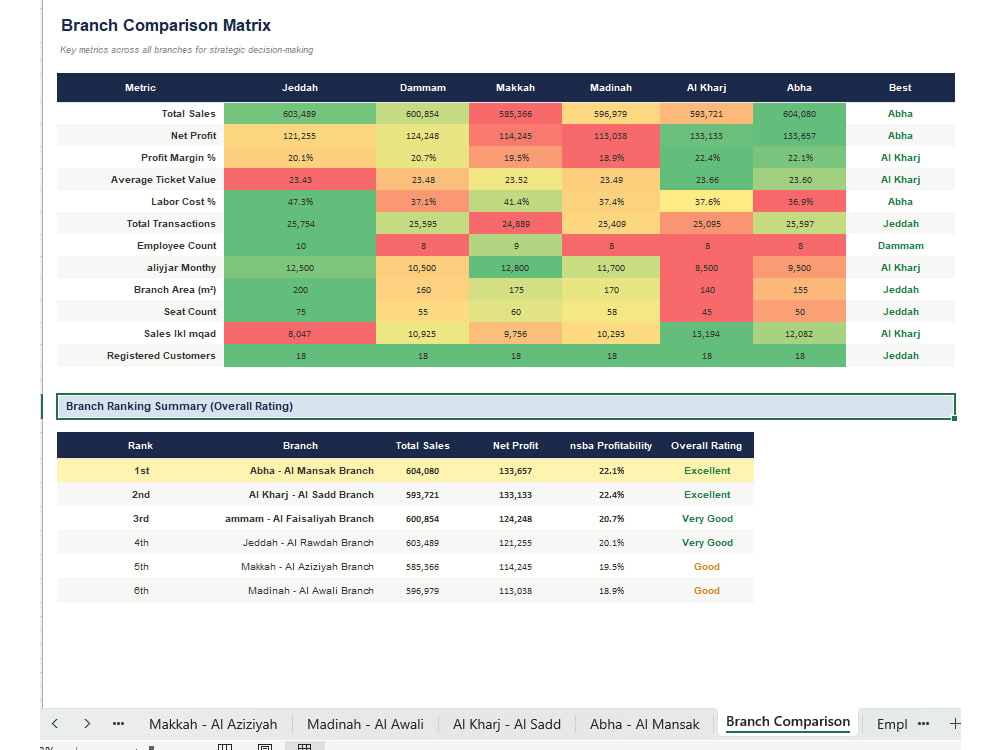
Task: Select the Metric column header
Action: coord(140,87)
